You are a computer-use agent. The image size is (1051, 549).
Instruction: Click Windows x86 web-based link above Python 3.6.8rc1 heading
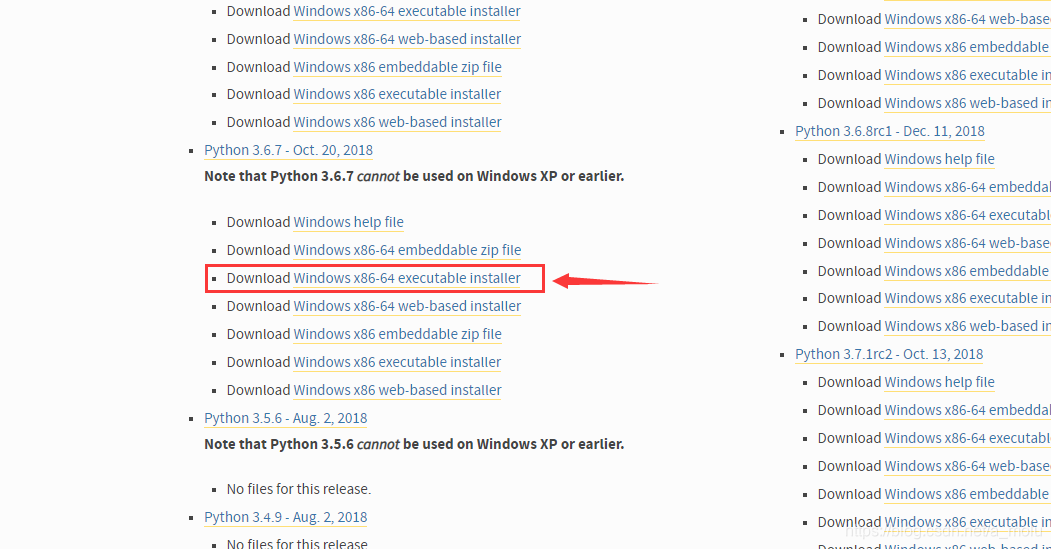pyautogui.click(x=967, y=104)
